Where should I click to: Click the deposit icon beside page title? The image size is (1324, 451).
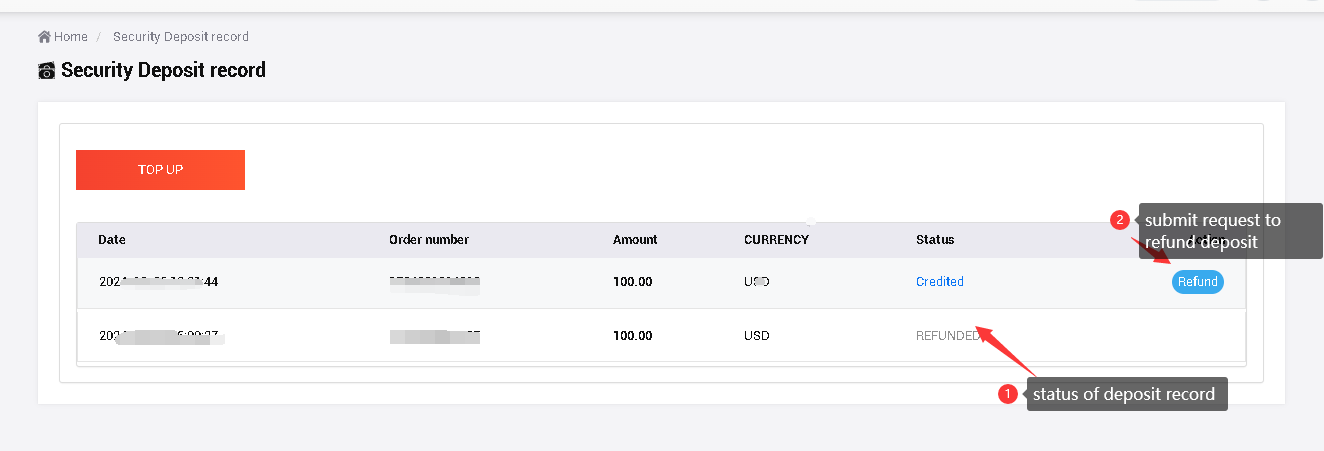point(46,71)
